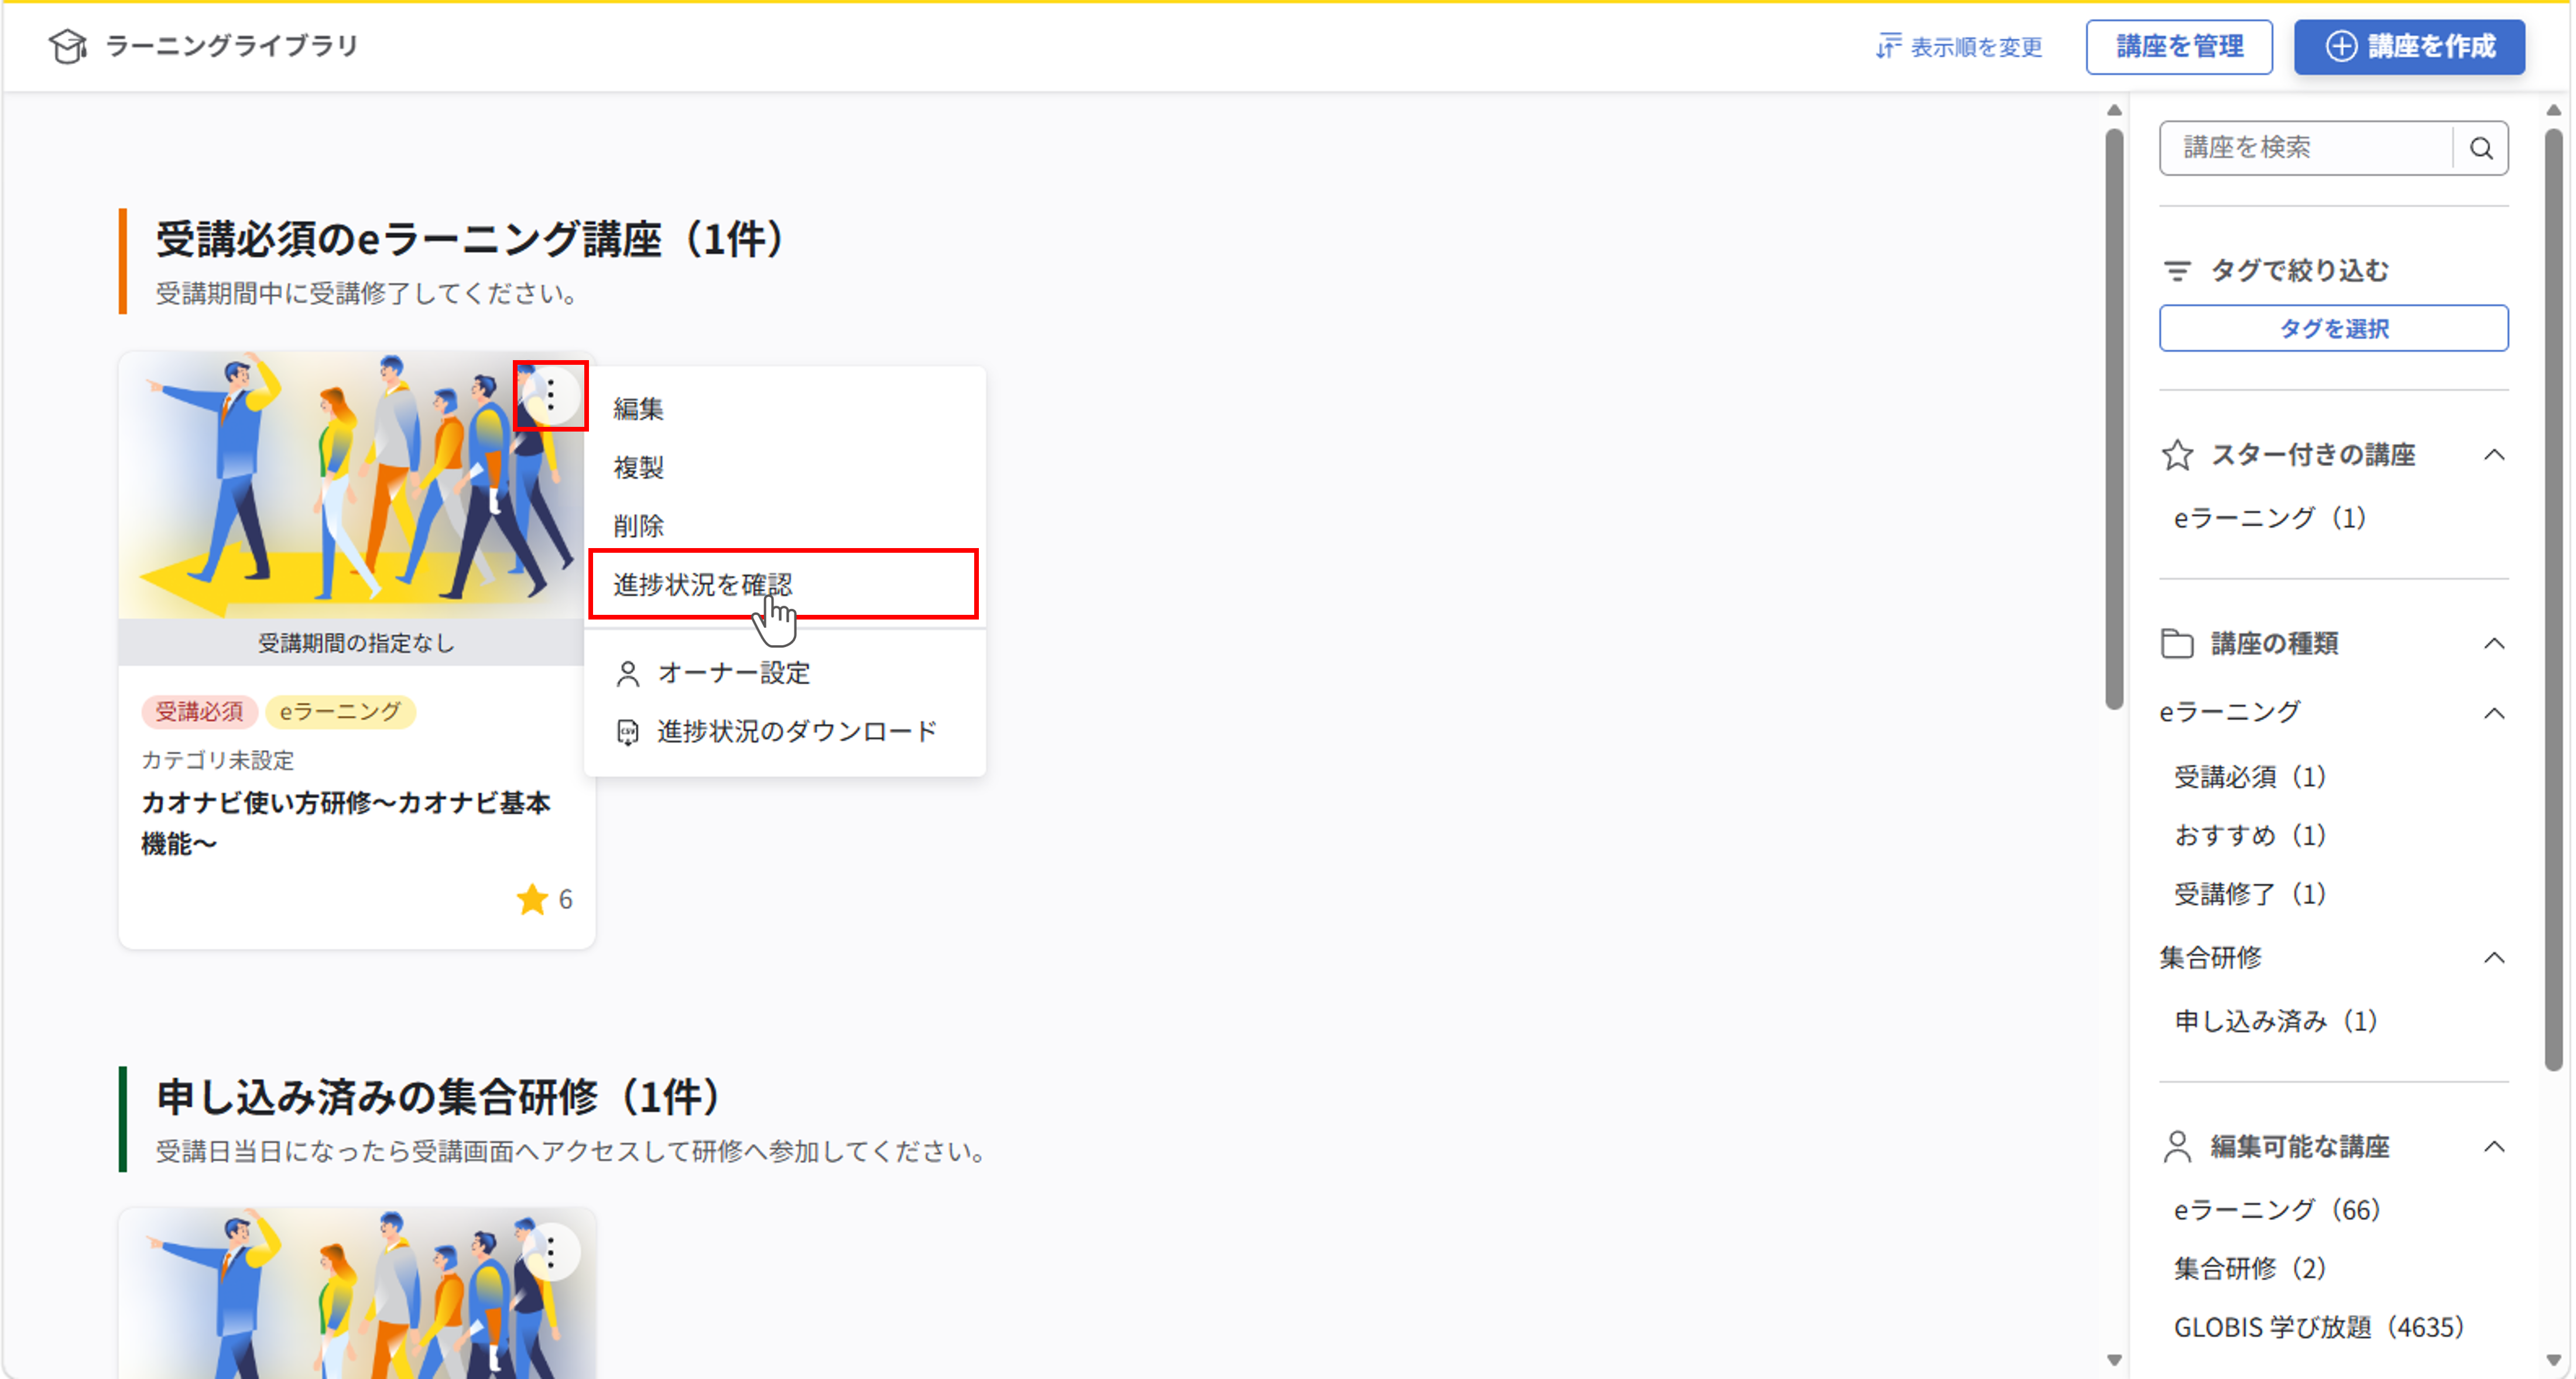The width and height of the screenshot is (2576, 1379).
Task: Open three-dot menu on カオナビ使い方研修 card
Action: [551, 395]
